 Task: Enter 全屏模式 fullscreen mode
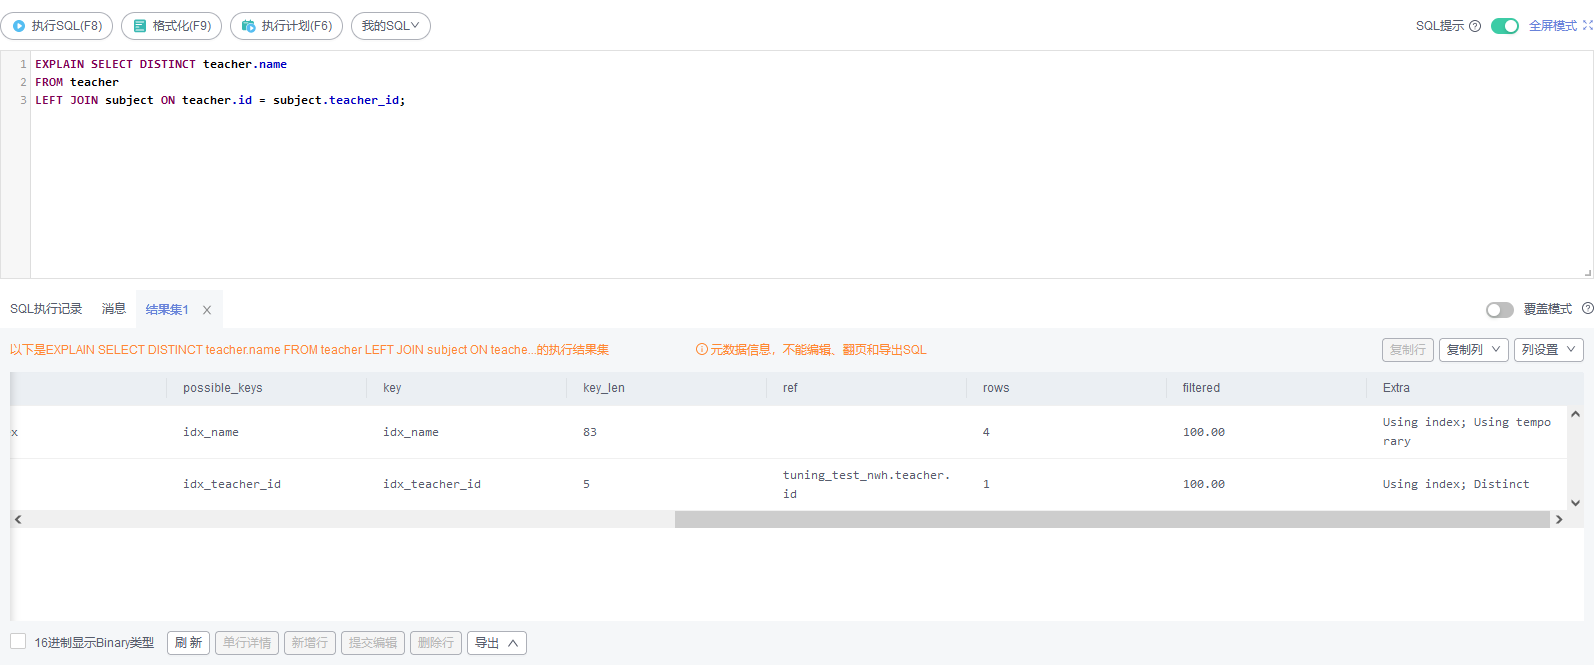pyautogui.click(x=1559, y=26)
